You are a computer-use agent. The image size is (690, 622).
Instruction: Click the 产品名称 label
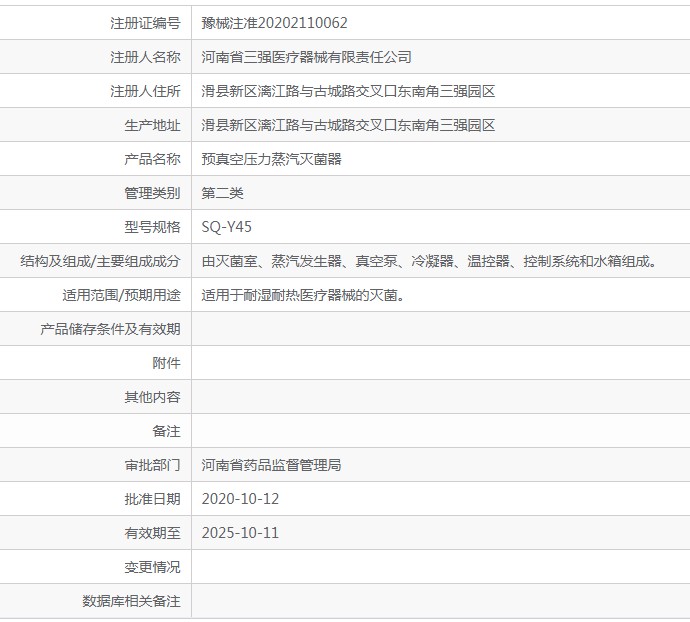coord(152,159)
